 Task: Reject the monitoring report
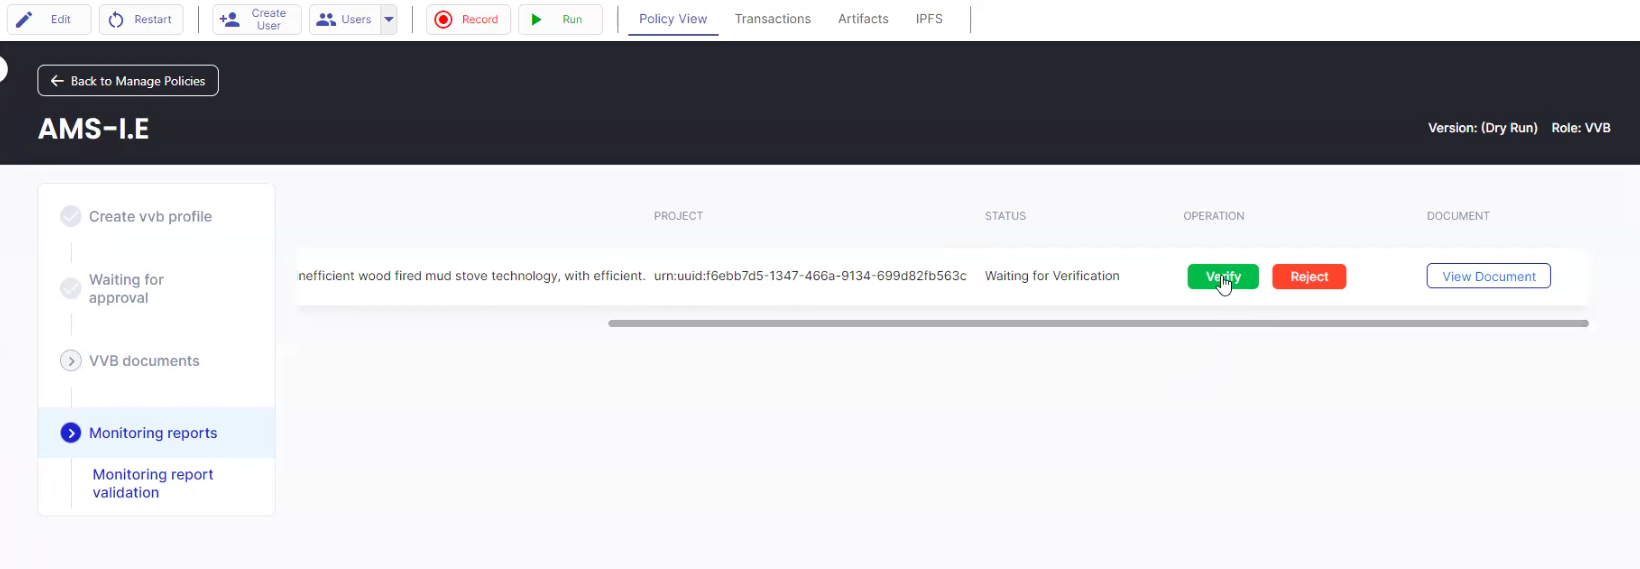click(x=1308, y=277)
